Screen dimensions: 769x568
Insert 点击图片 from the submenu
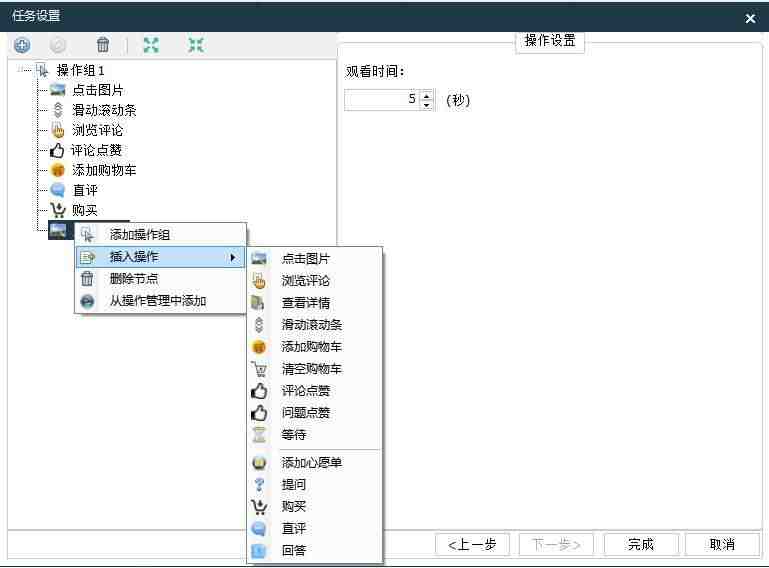pyautogui.click(x=315, y=258)
